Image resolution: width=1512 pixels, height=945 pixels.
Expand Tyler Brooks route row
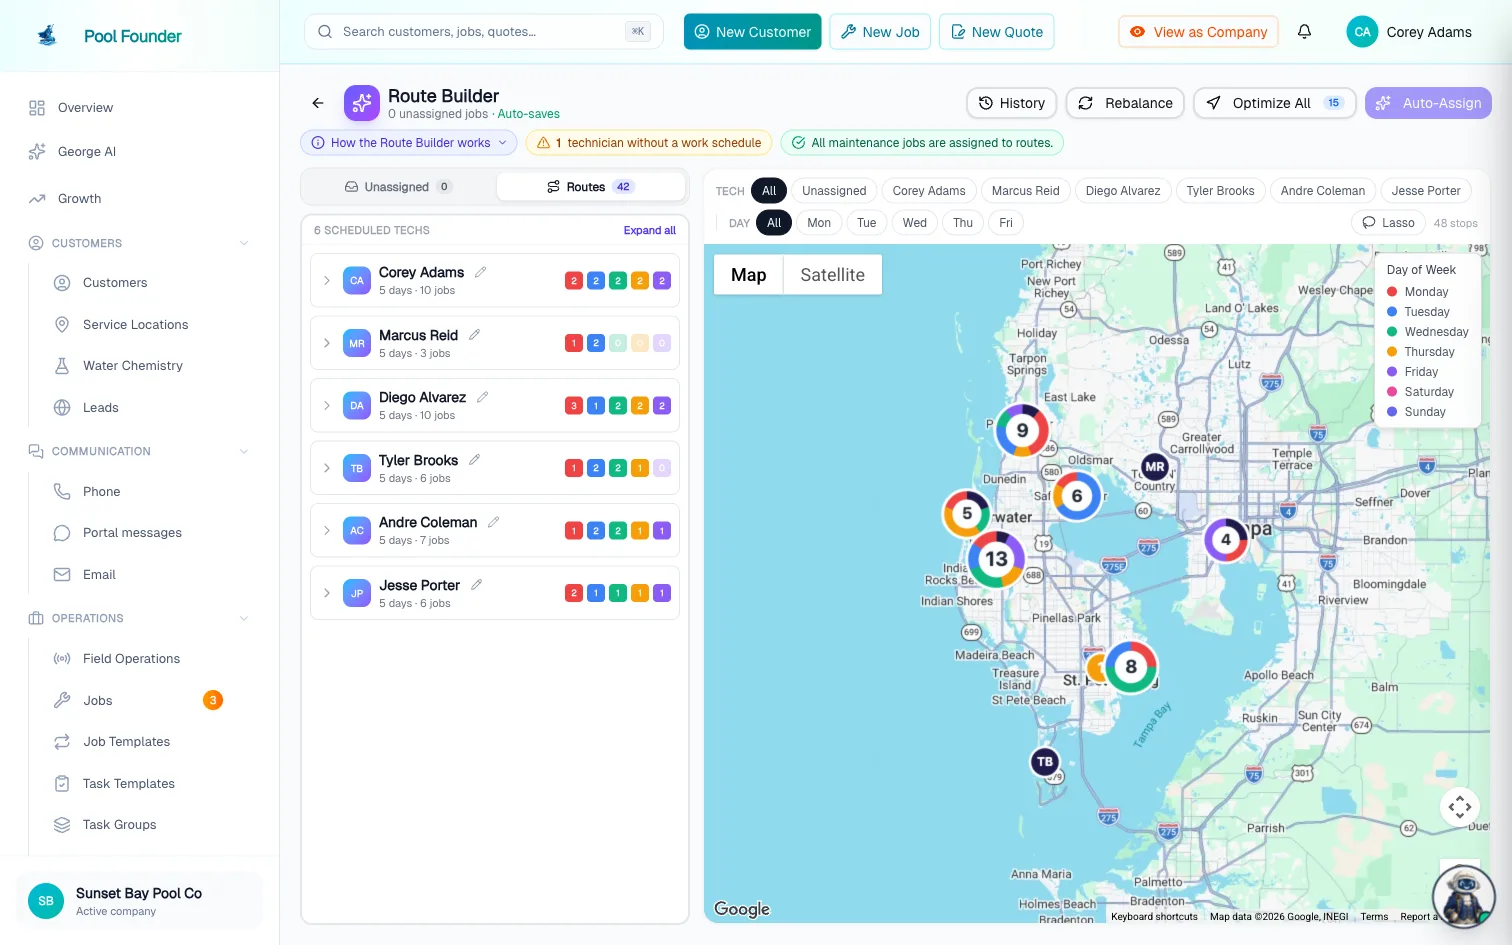(x=327, y=468)
